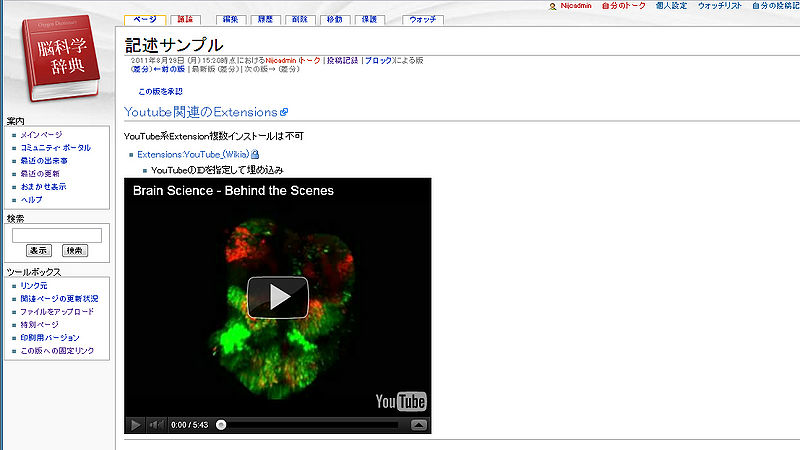Image resolution: width=800 pixels, height=450 pixels.
Task: Mute the video with the speaker icon
Action: pyautogui.click(x=156, y=424)
